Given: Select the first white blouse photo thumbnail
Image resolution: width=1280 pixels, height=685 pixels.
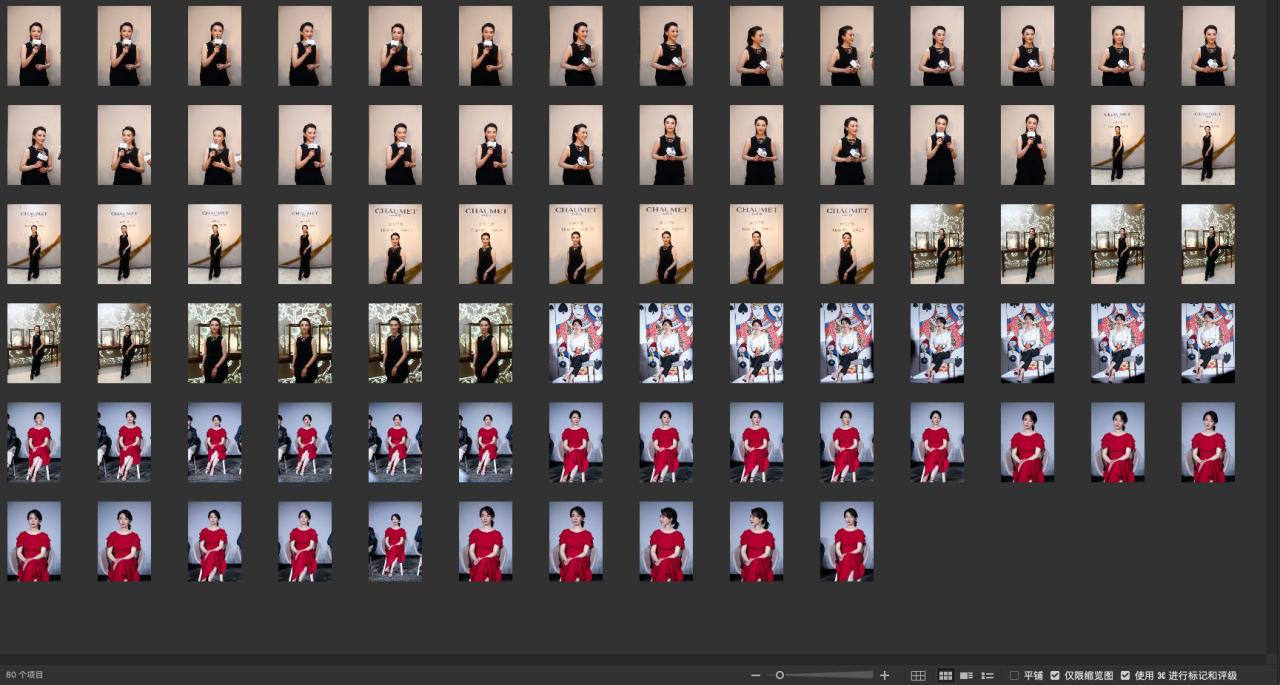Looking at the screenshot, I should click(x=576, y=343).
